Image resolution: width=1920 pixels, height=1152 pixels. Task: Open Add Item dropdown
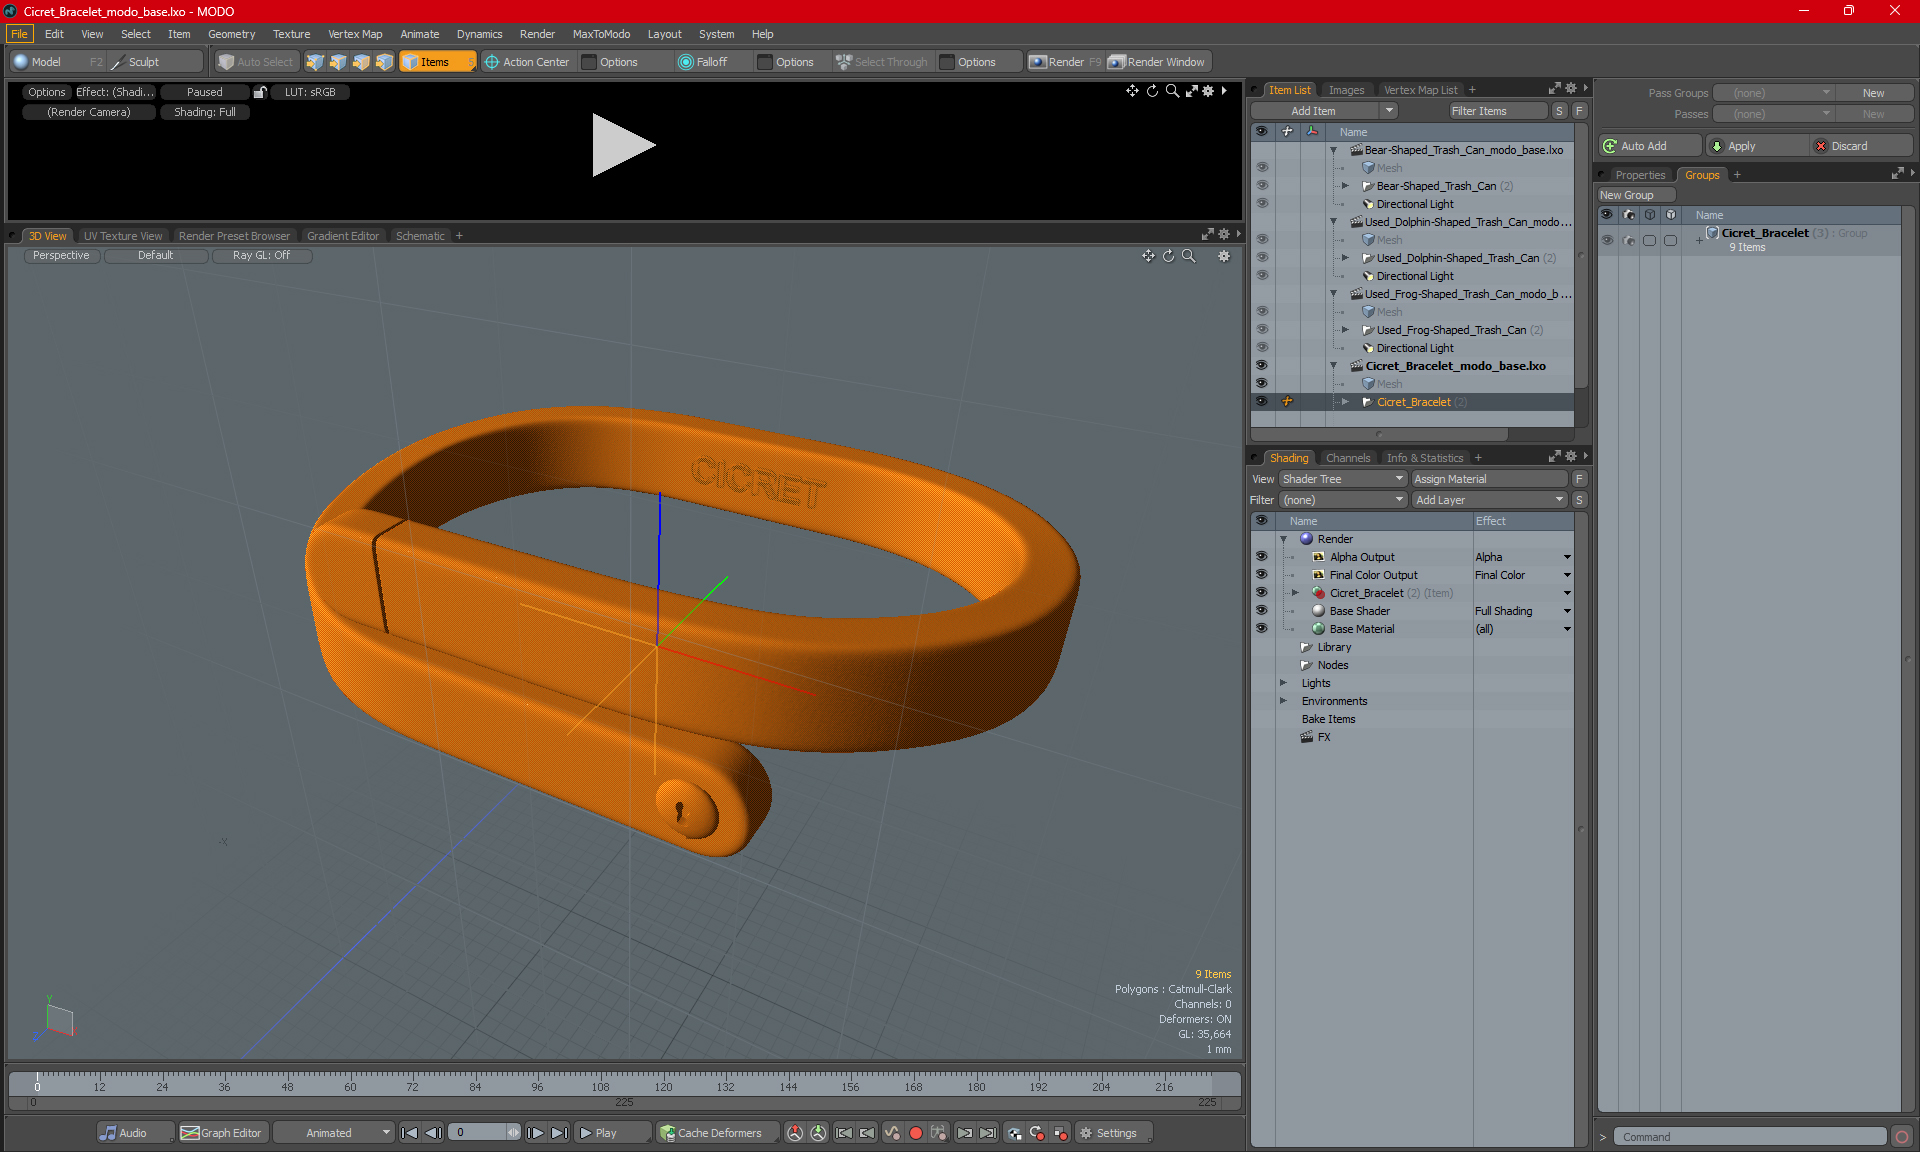tap(1324, 111)
